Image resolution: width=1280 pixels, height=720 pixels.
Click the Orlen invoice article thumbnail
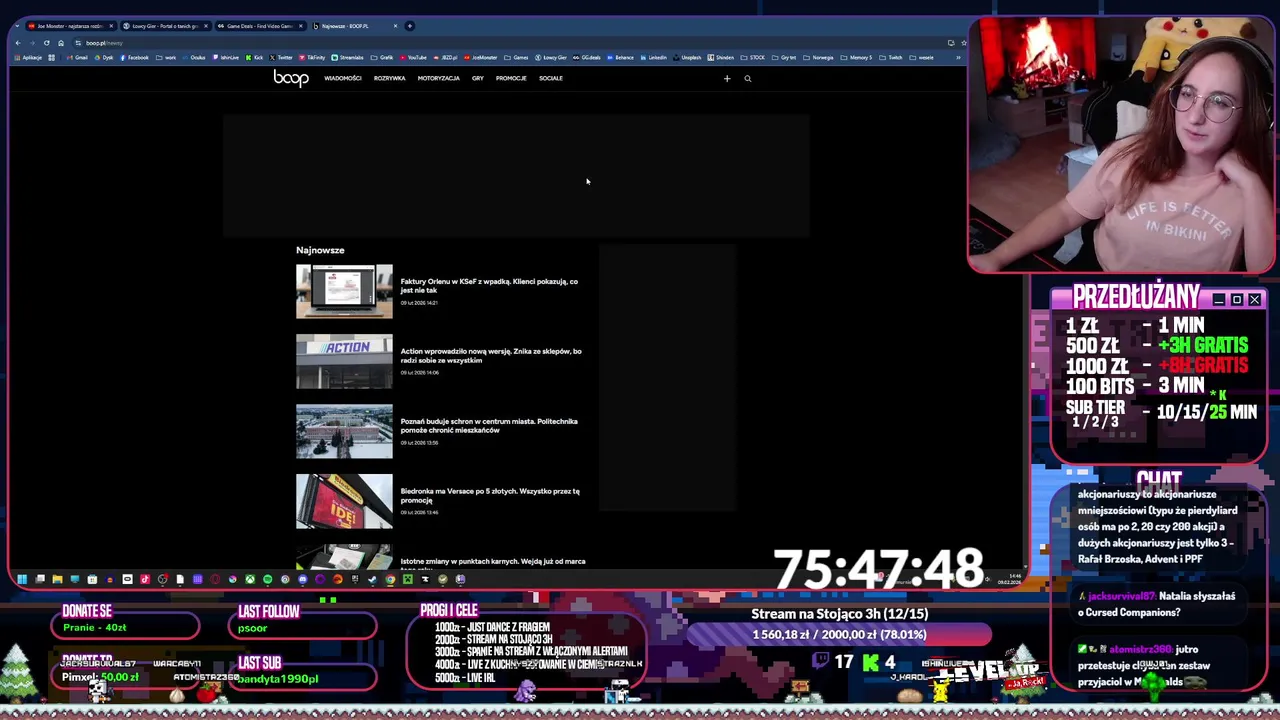point(344,291)
